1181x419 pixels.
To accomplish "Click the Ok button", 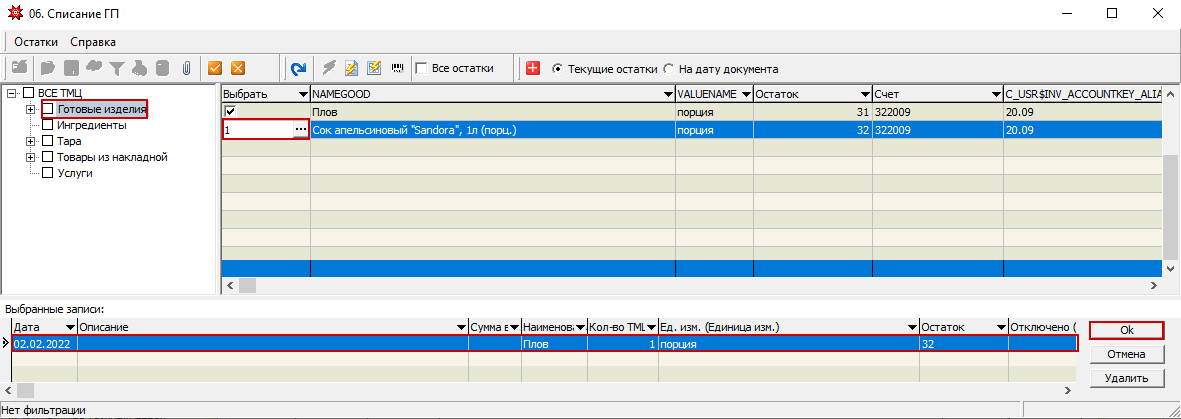I will click(1126, 330).
